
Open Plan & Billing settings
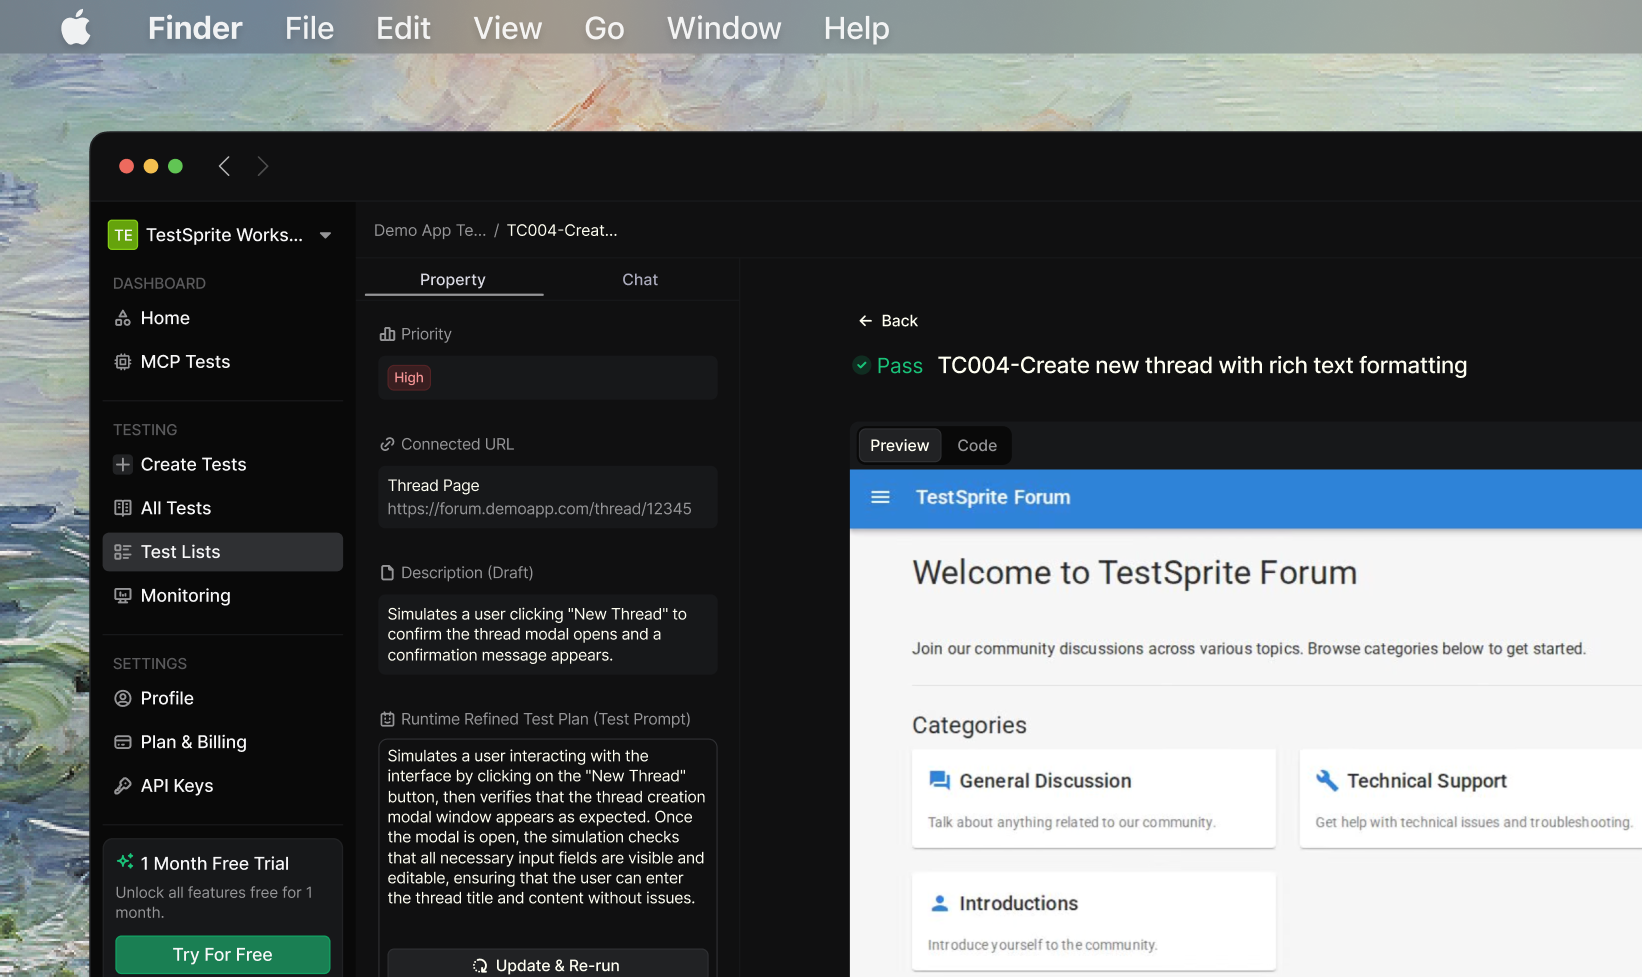pyautogui.click(x=223, y=742)
